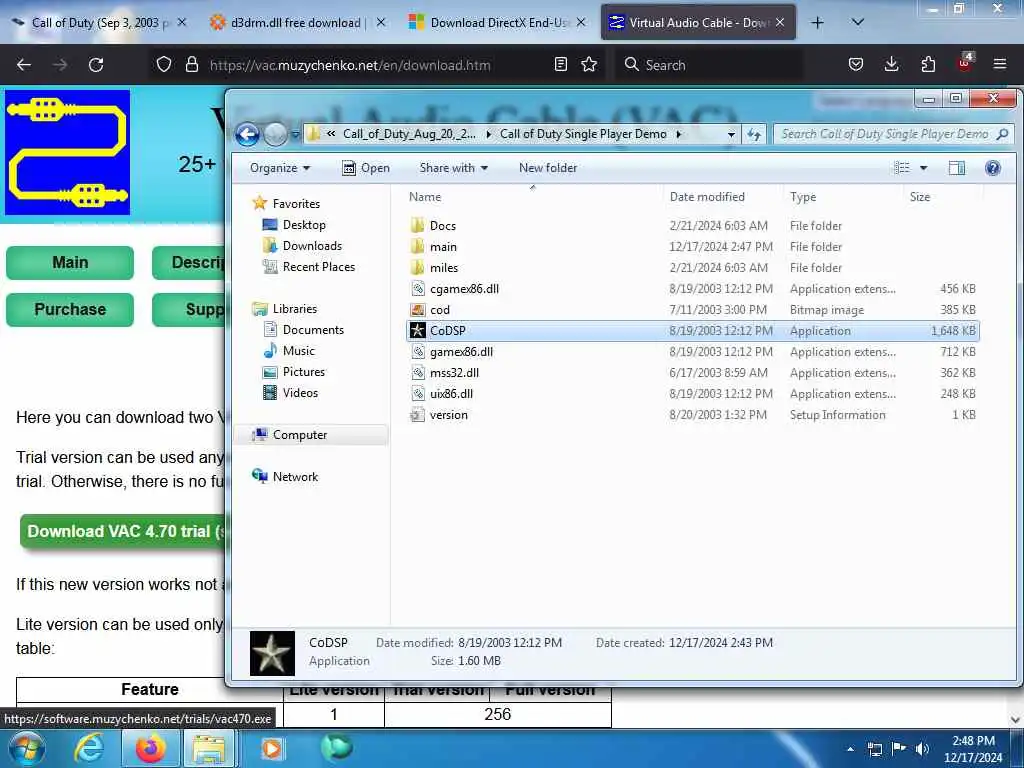Click Download VAC 4.70 trial button
The height and width of the screenshot is (768, 1024).
pyautogui.click(x=123, y=532)
